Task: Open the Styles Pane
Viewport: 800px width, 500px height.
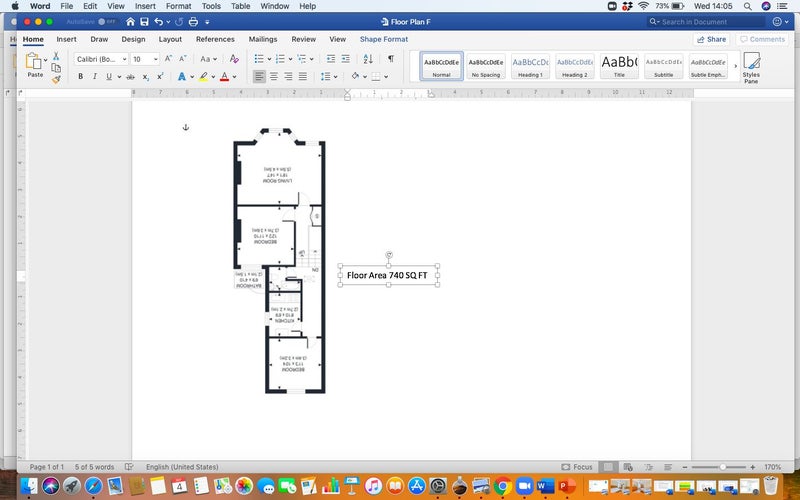Action: click(x=751, y=67)
